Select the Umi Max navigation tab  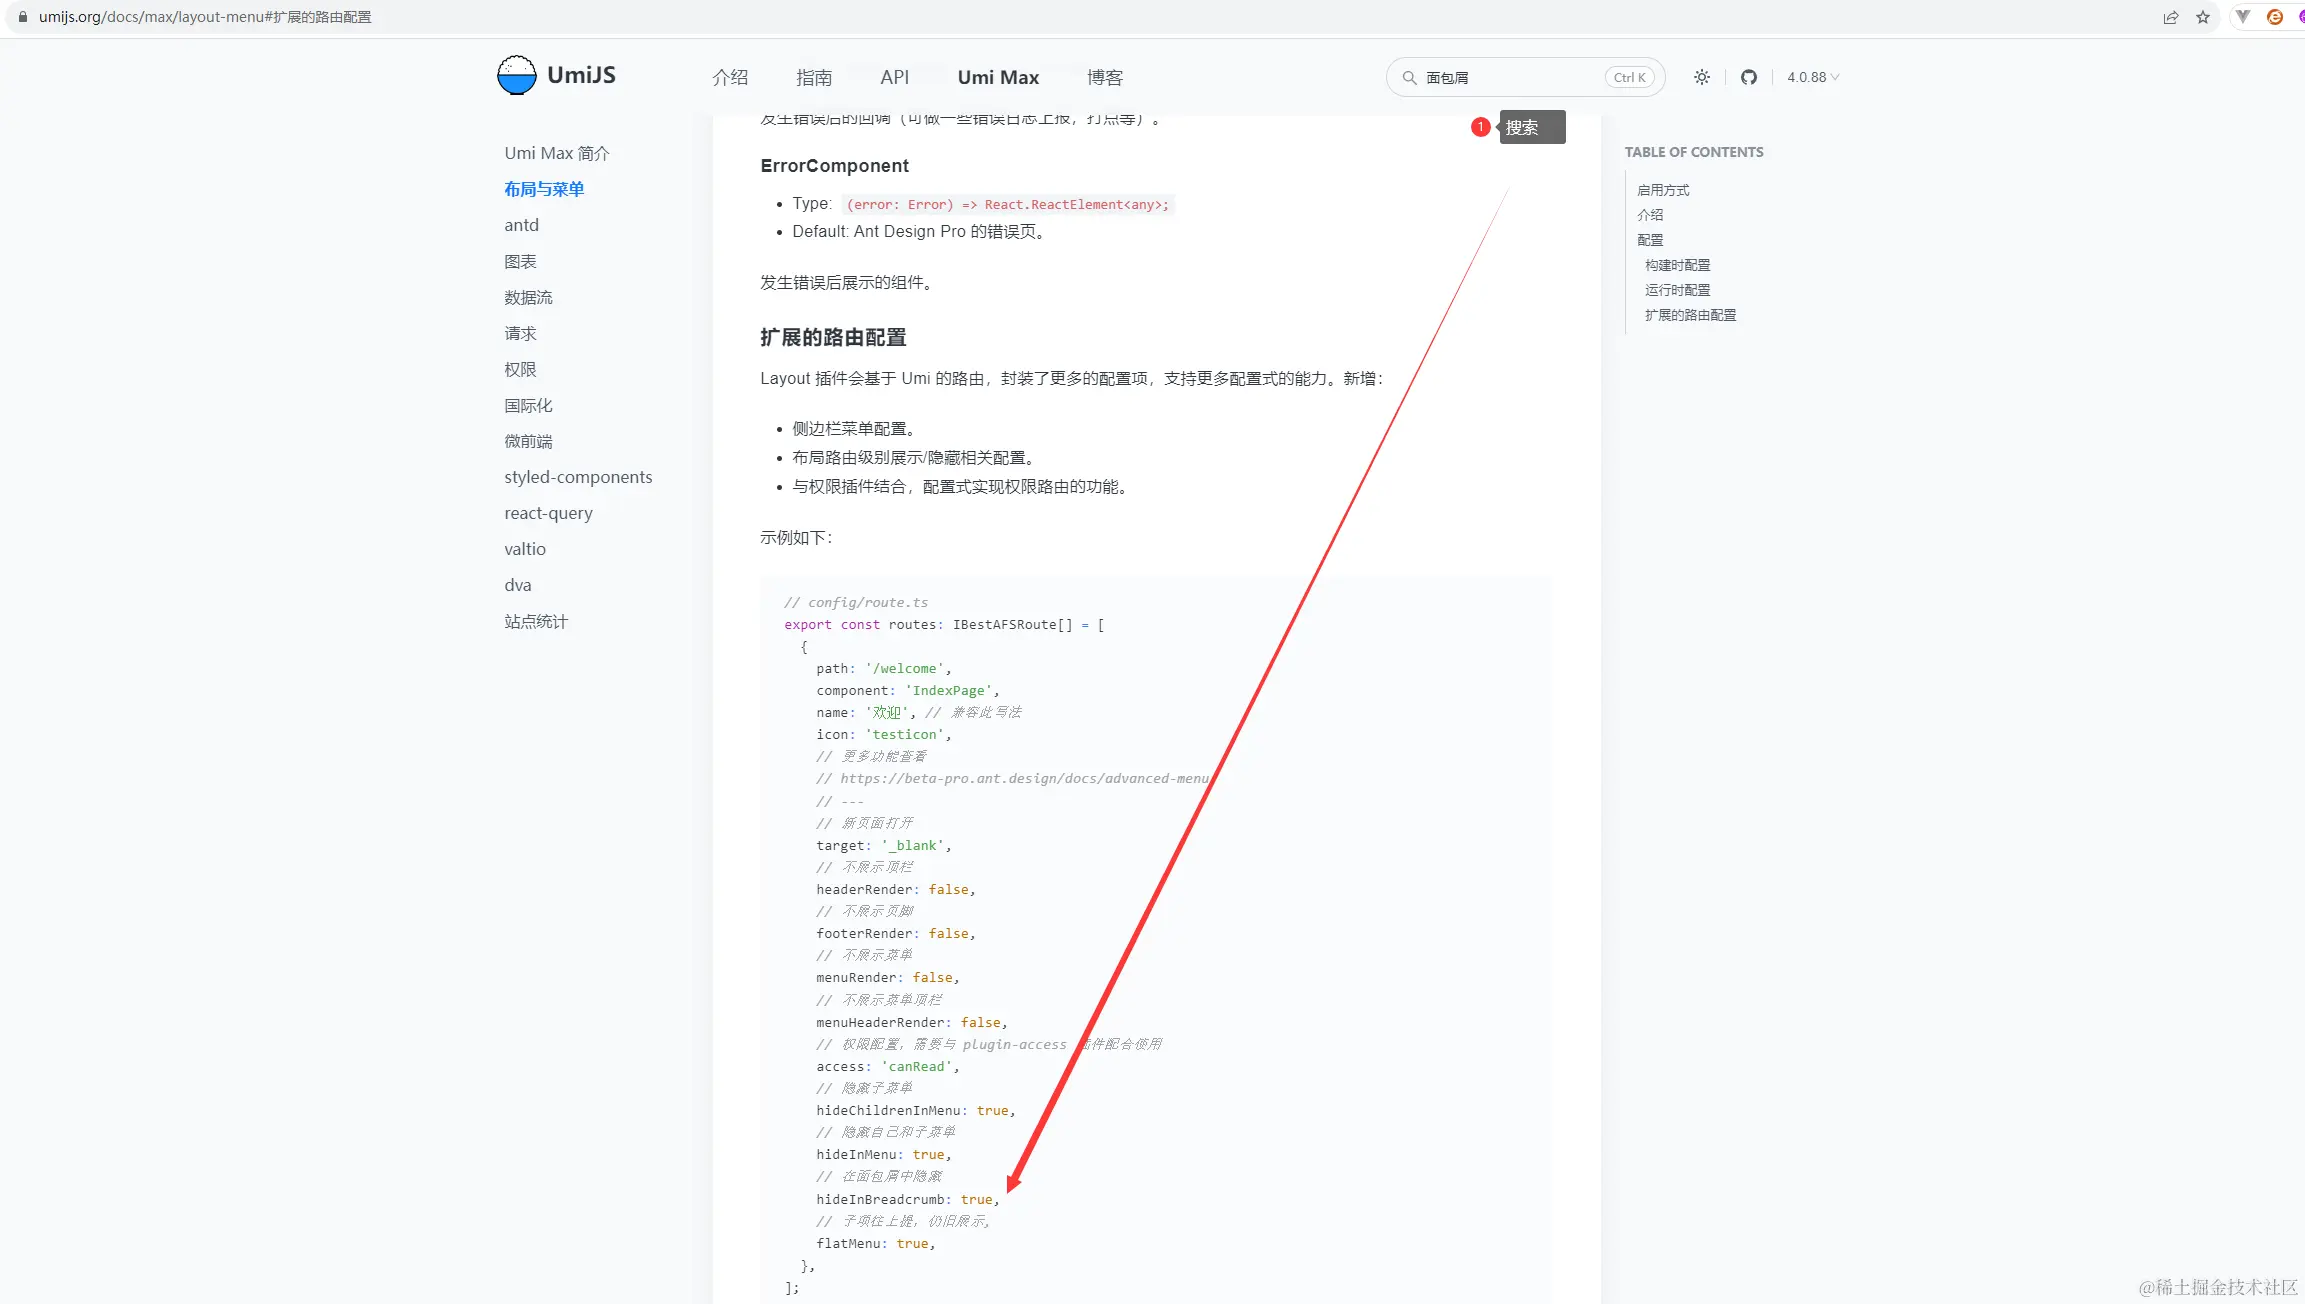998,77
